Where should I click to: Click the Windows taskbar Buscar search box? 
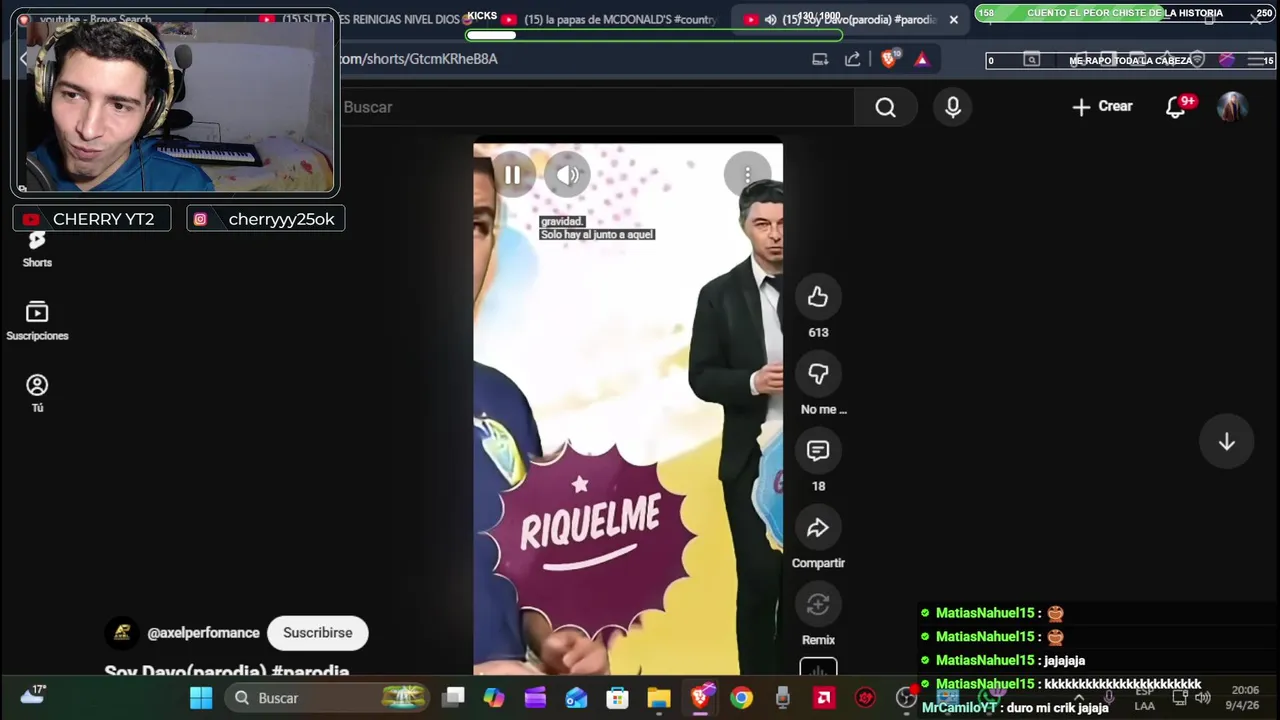pyautogui.click(x=327, y=698)
